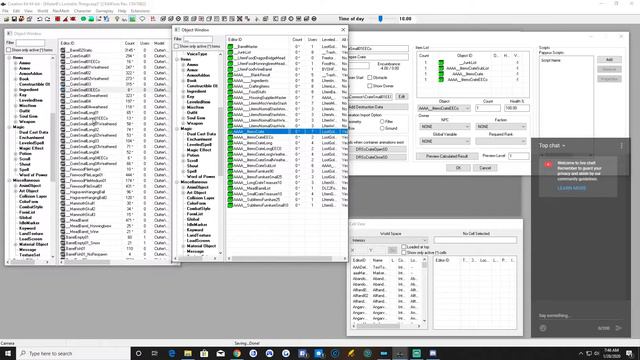Image resolution: width=640 pixels, height=360 pixels.
Task: Click the green circle toolbar icon
Action: pyautogui.click(x=83, y=19)
